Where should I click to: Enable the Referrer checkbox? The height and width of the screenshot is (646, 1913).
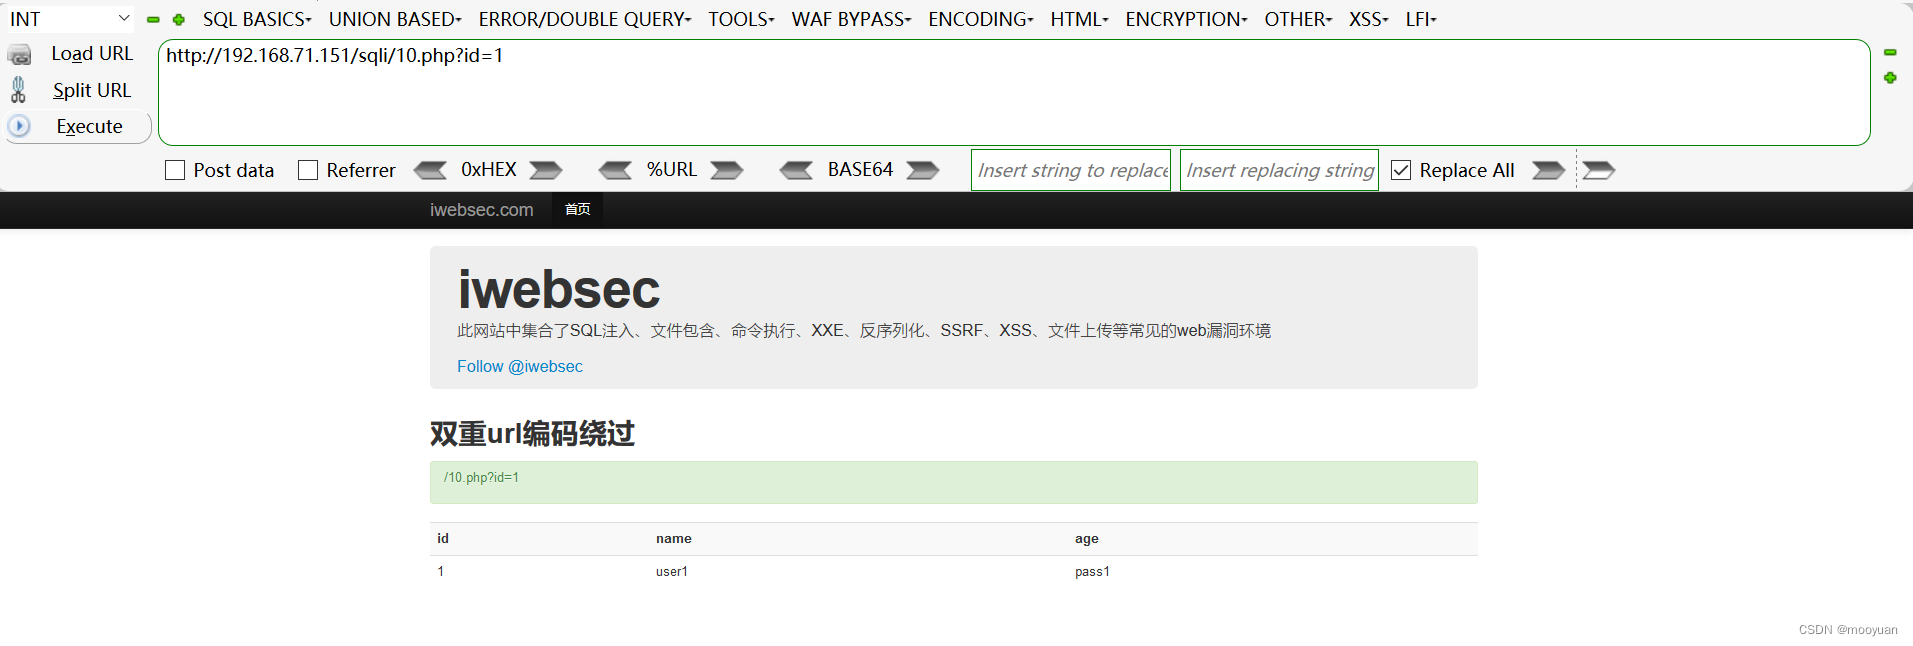coord(308,170)
